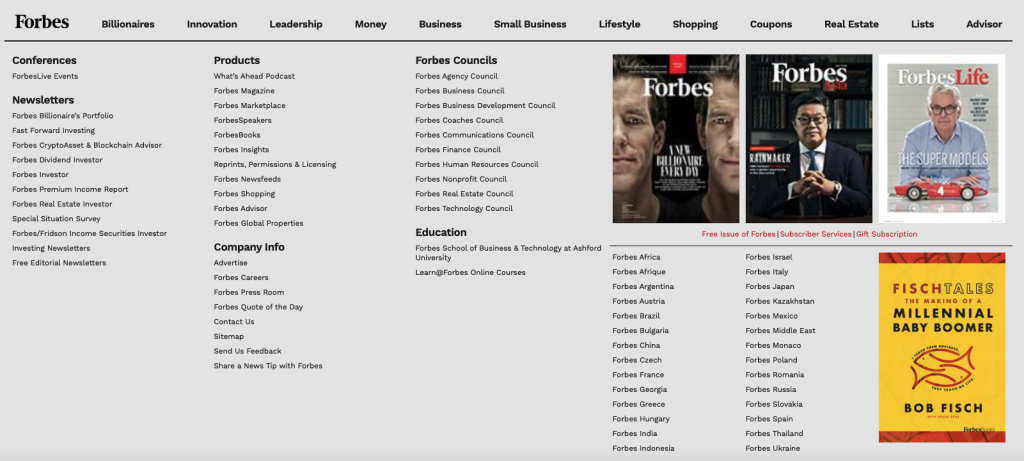The width and height of the screenshot is (1024, 461).
Task: Open Forbes CryptoAsset & Blockchain Advisor
Action: (87, 145)
